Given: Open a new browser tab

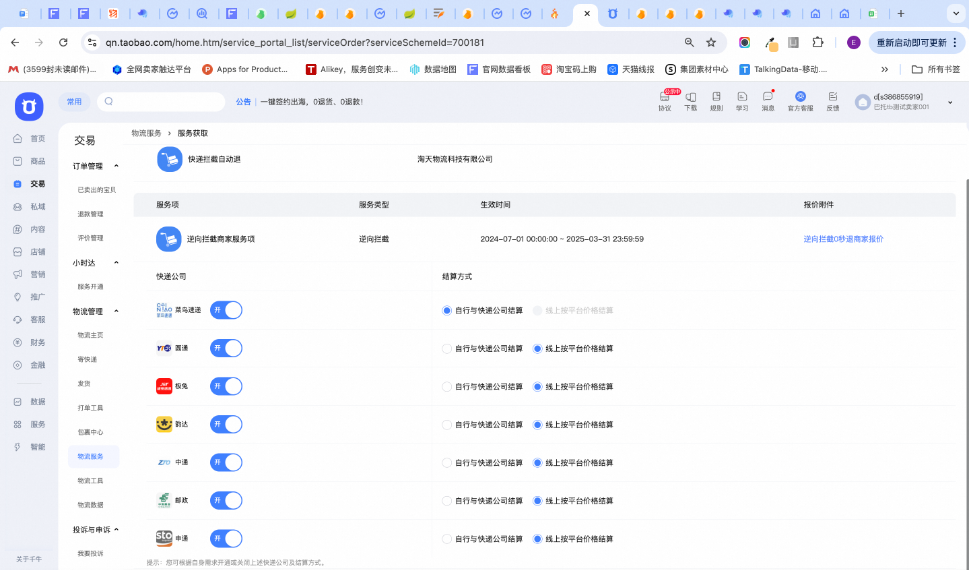Looking at the screenshot, I should point(901,14).
